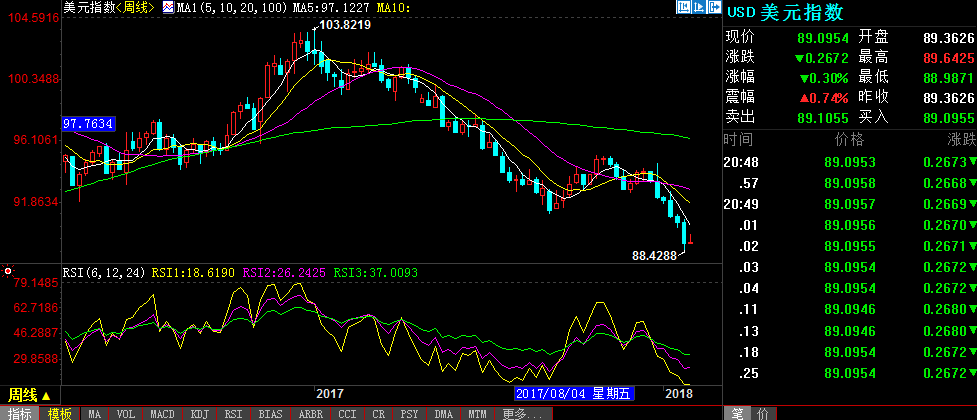Click the second chart tool icon at top right
This screenshot has height=420, width=977.
[697, 7]
